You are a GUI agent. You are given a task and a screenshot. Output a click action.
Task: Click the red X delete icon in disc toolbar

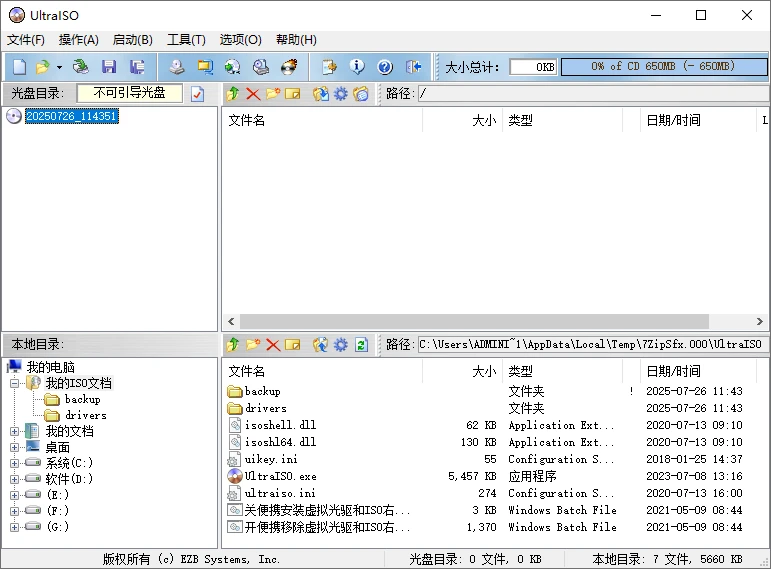point(253,93)
